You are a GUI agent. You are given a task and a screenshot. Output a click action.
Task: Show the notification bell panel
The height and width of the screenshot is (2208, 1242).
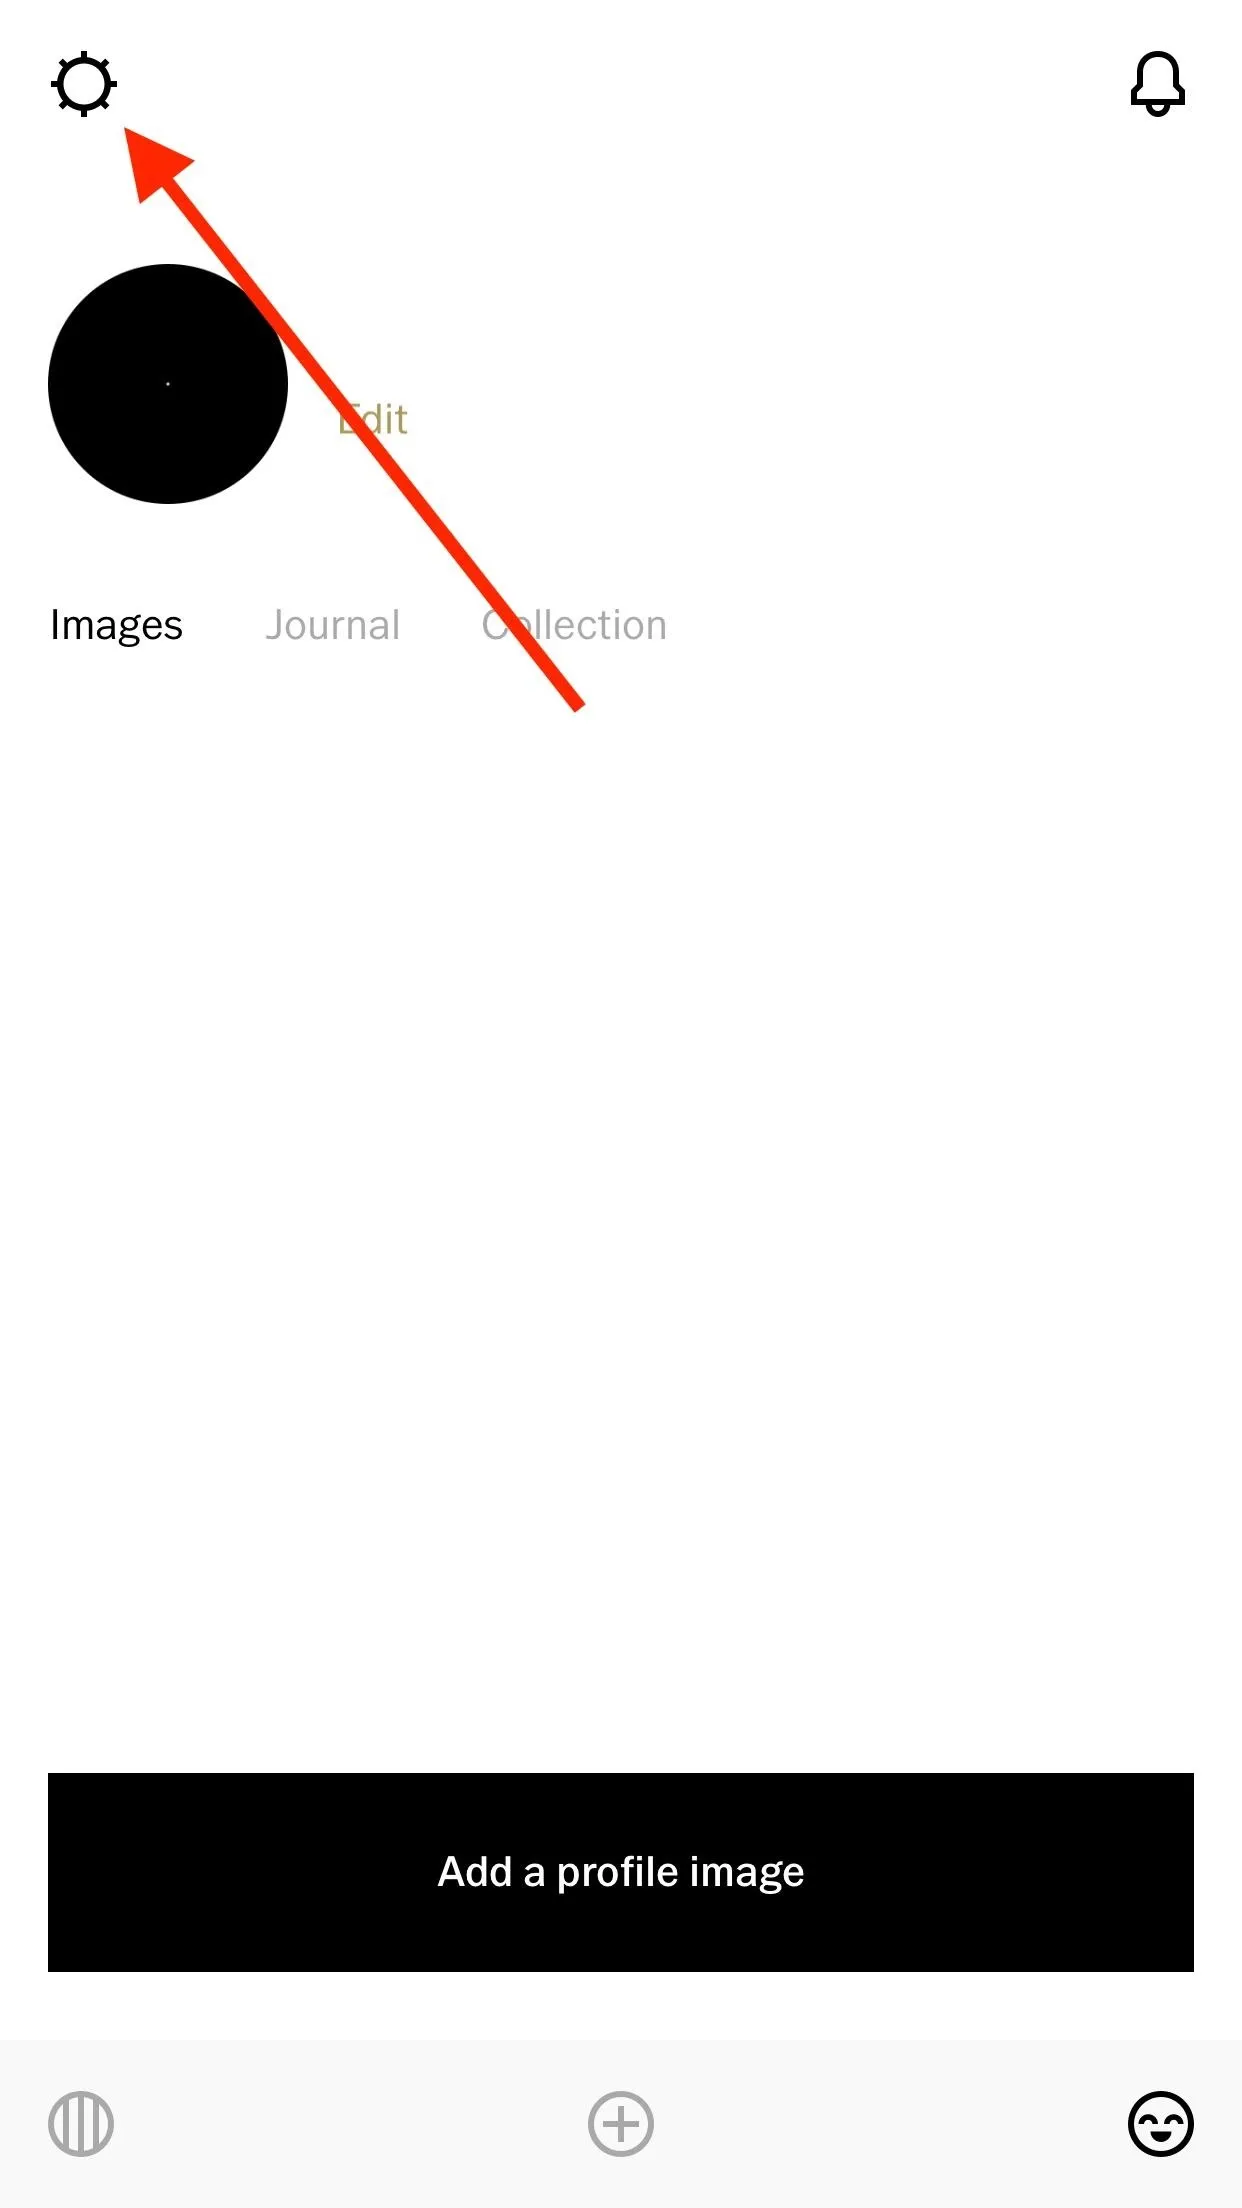tap(1158, 84)
